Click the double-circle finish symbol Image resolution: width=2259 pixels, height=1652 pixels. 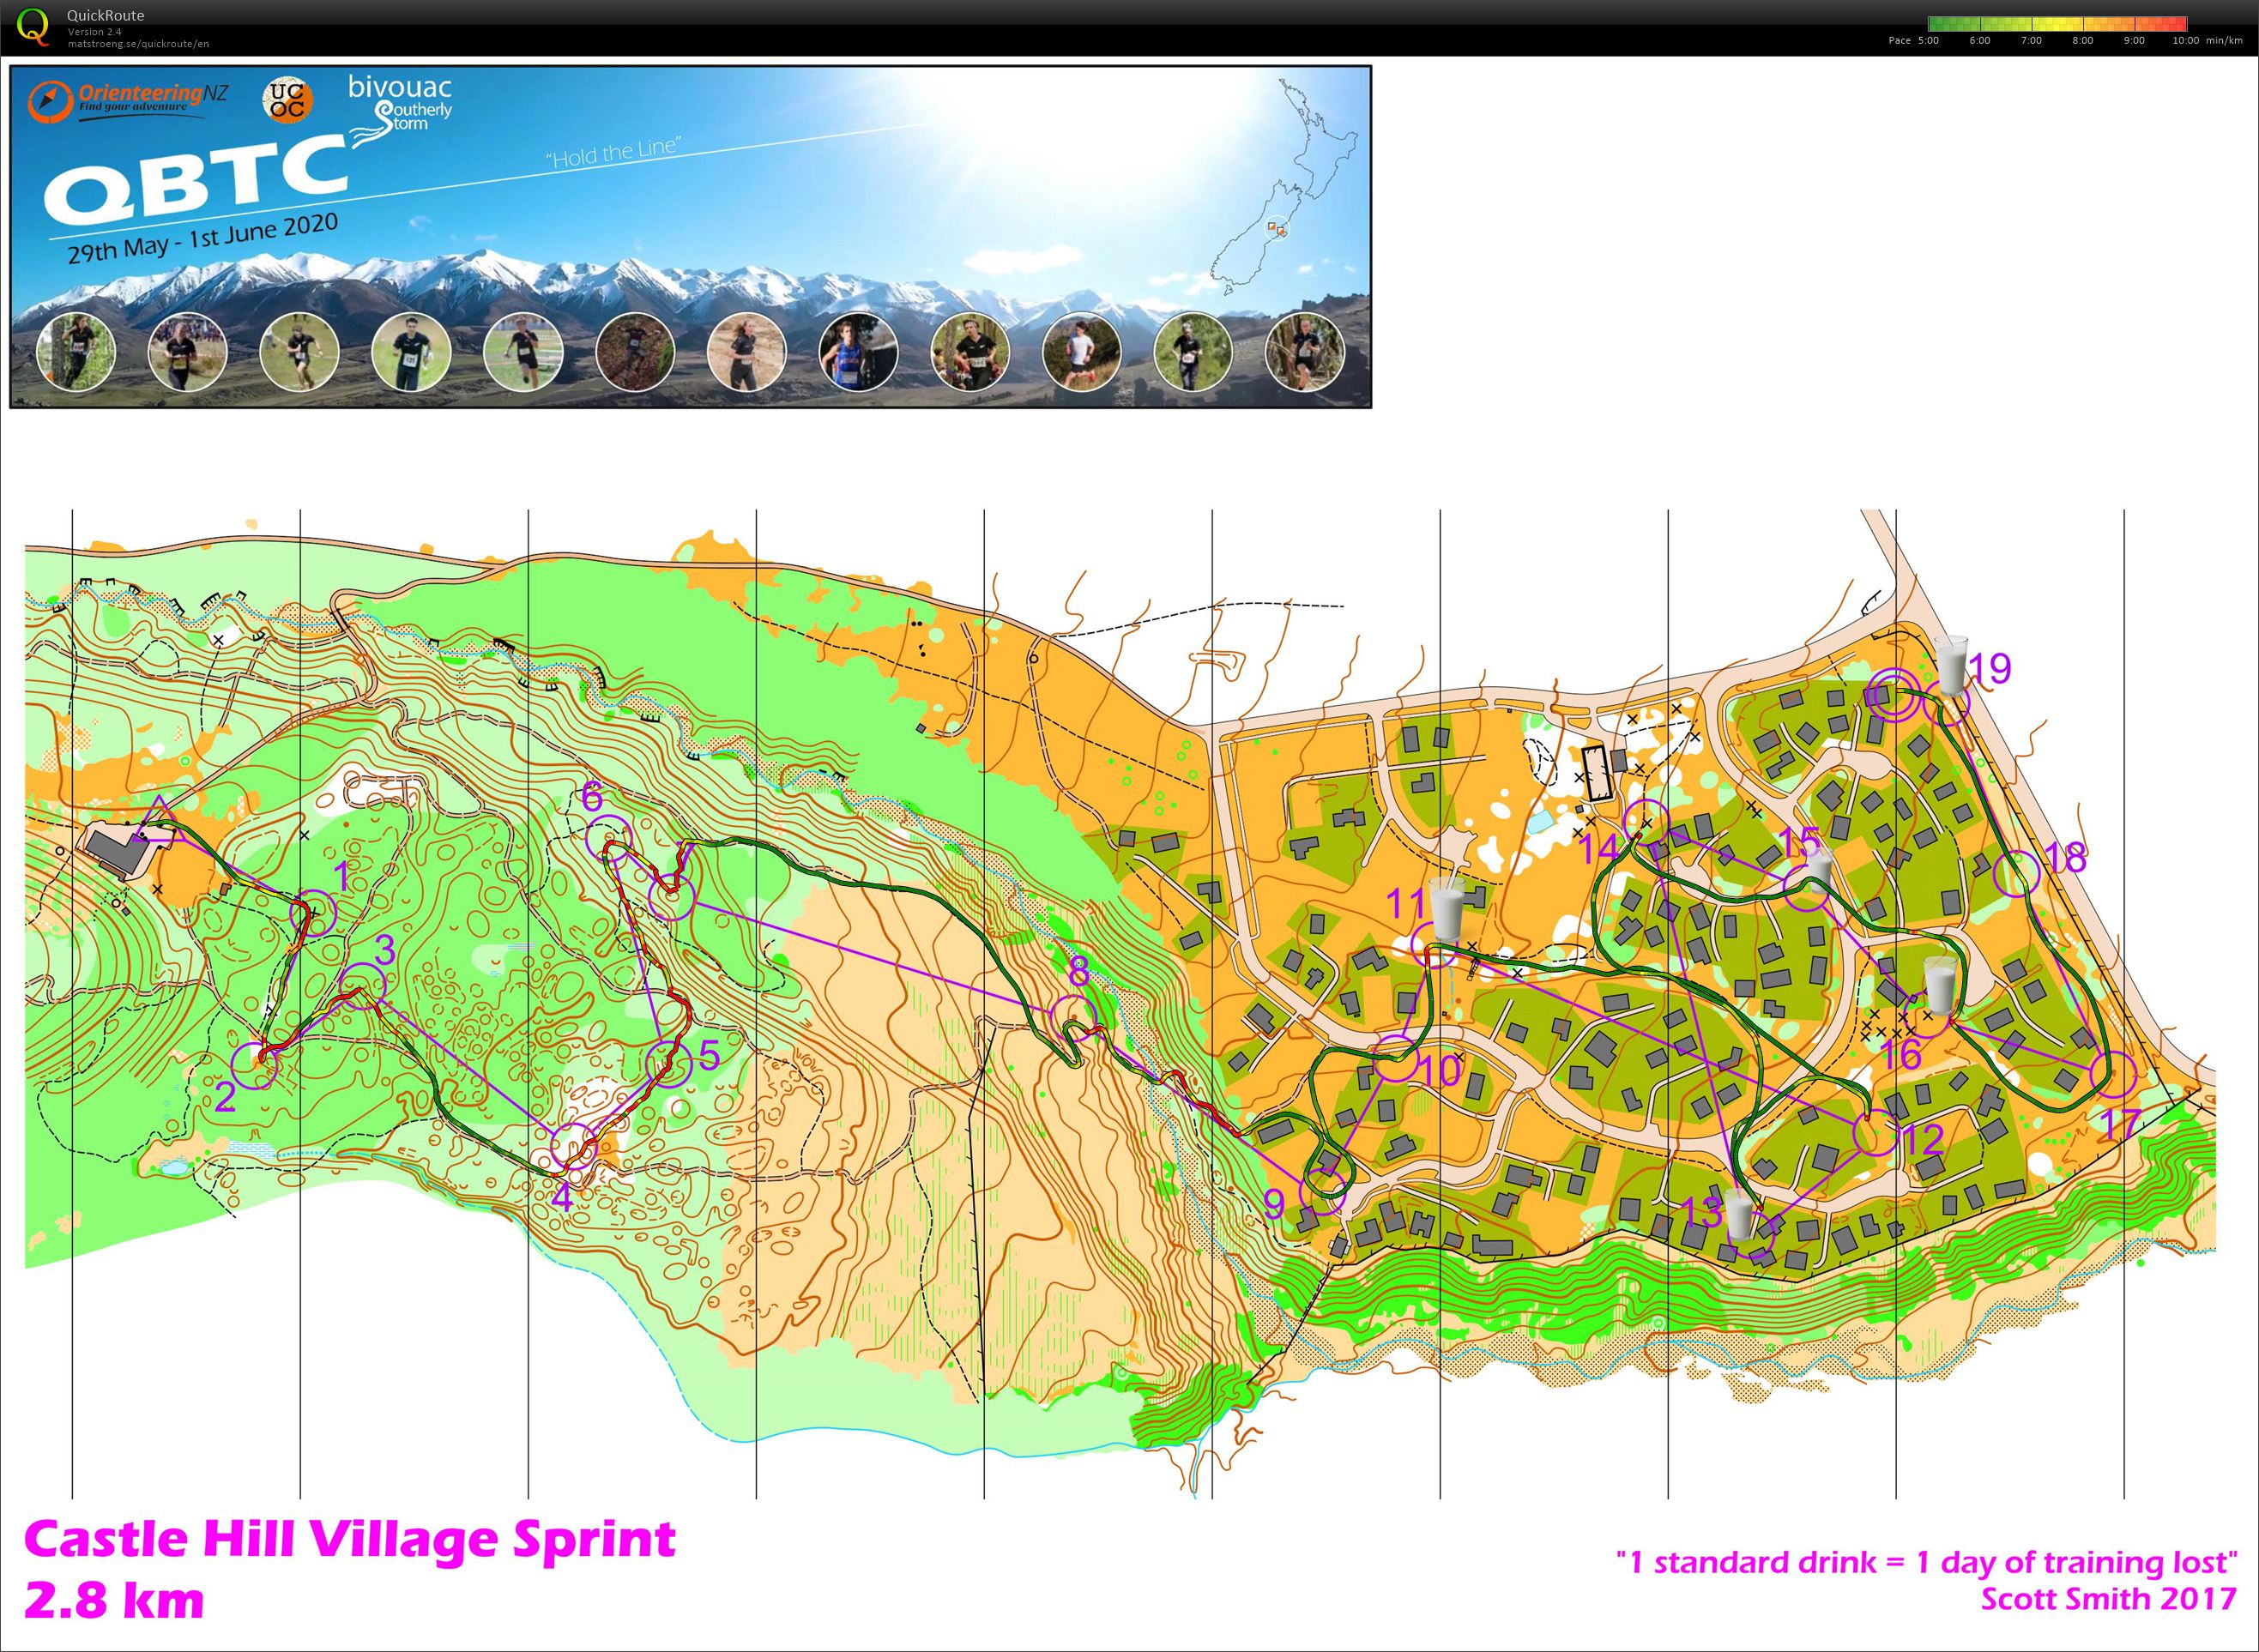(x=1895, y=693)
